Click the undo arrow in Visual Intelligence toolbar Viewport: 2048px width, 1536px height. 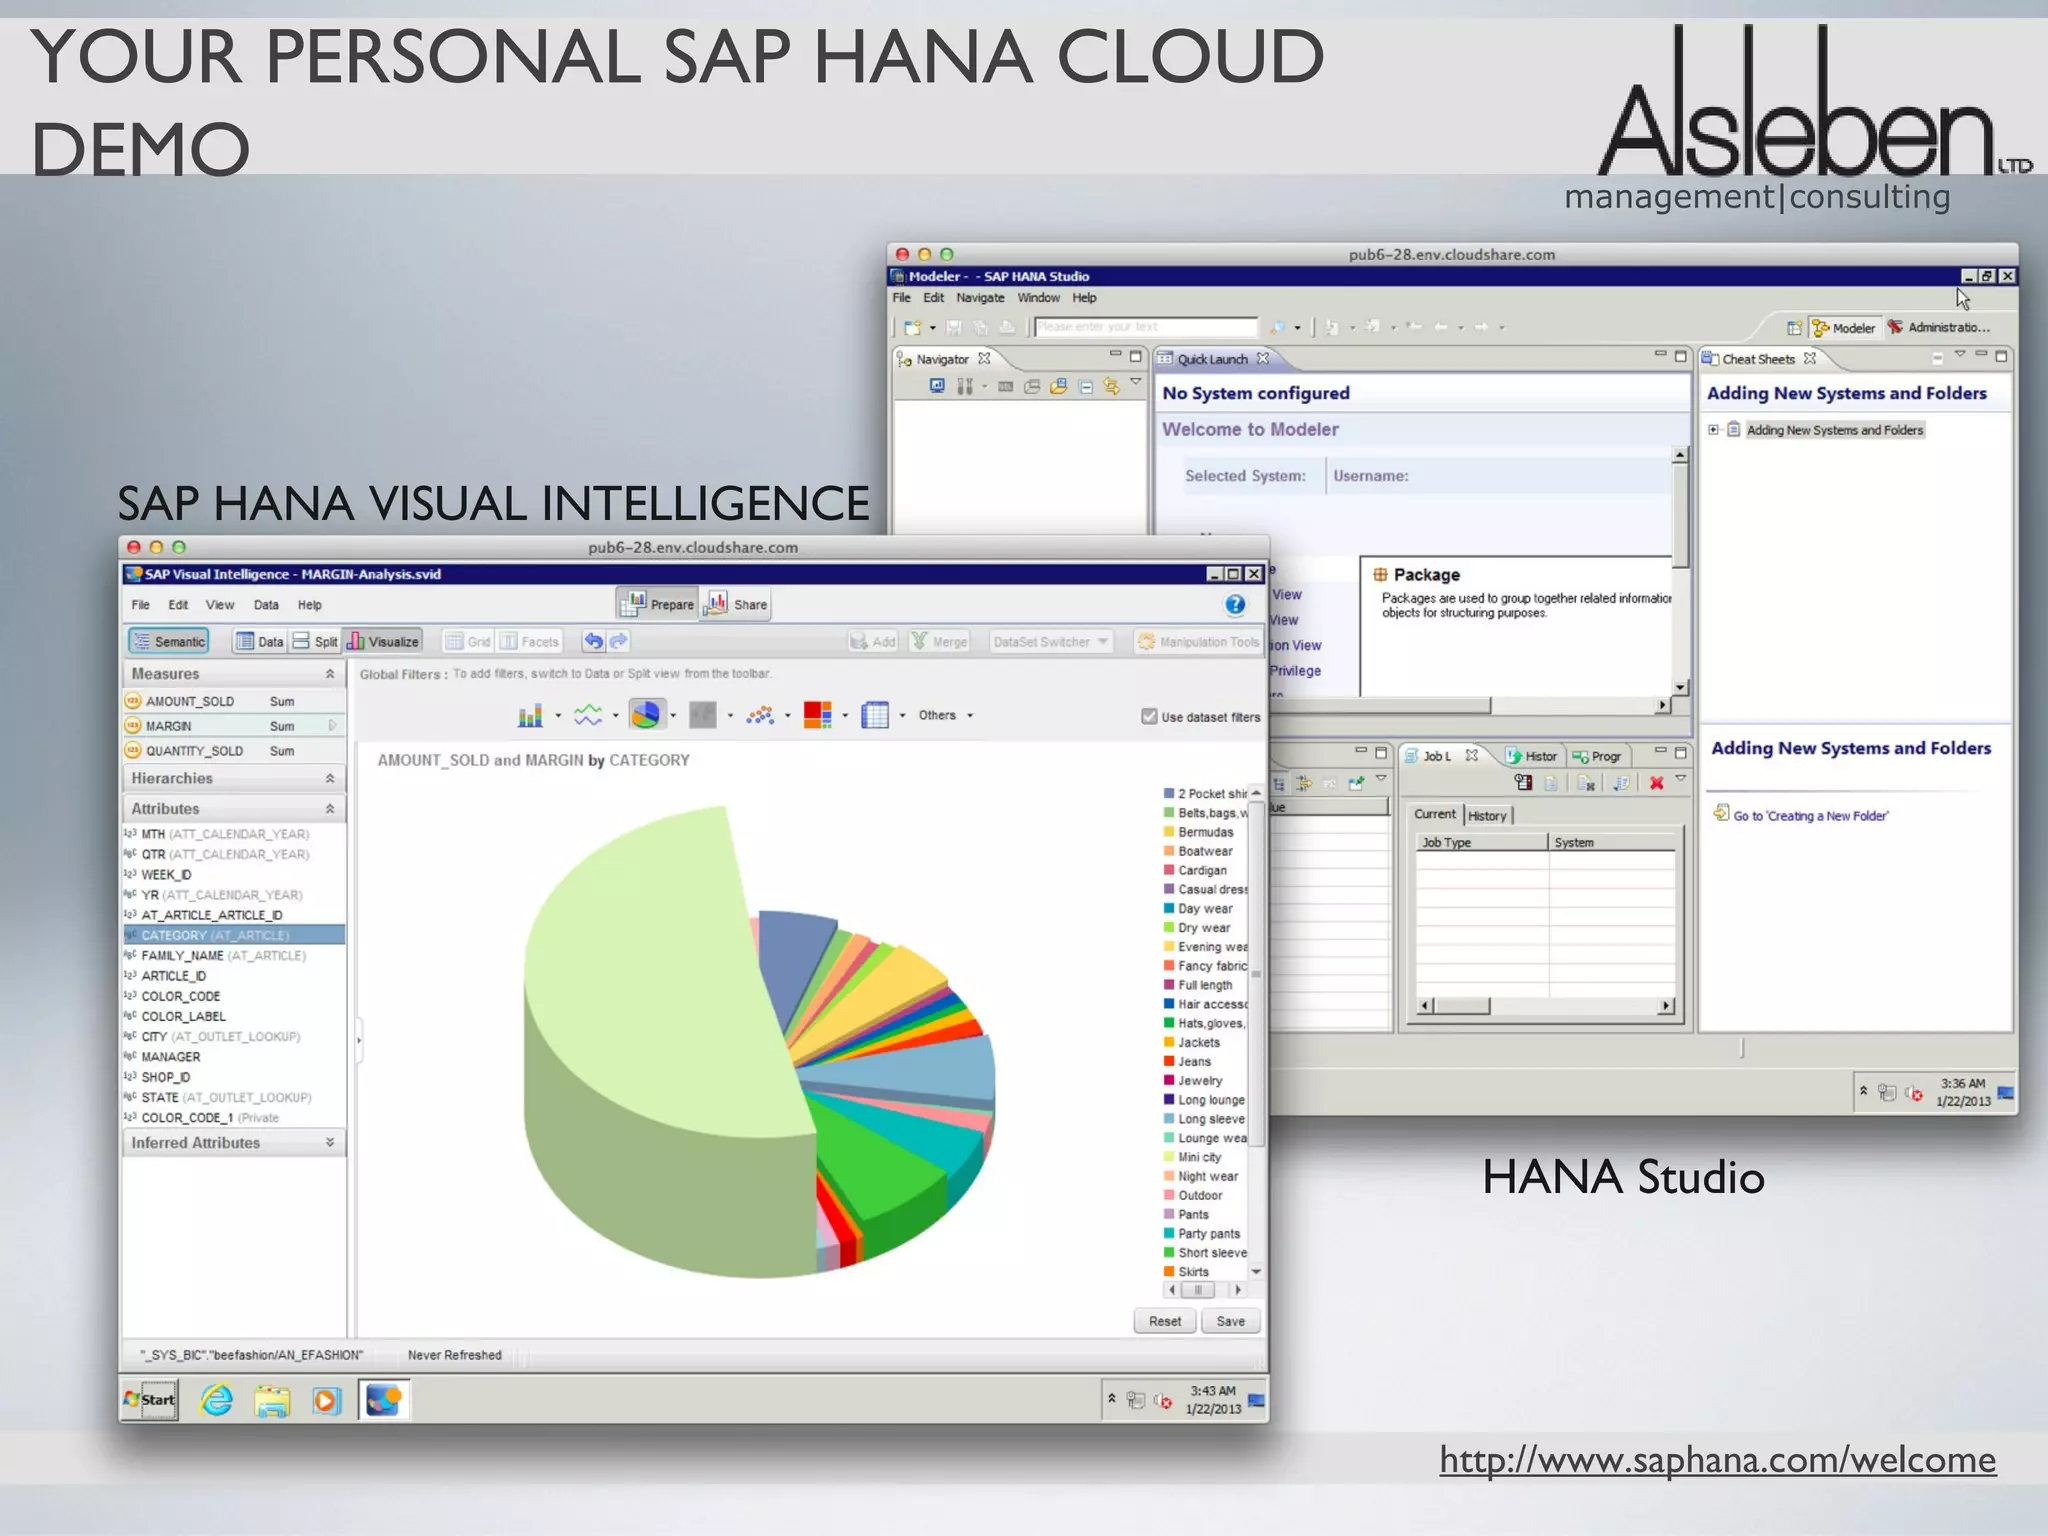click(594, 641)
